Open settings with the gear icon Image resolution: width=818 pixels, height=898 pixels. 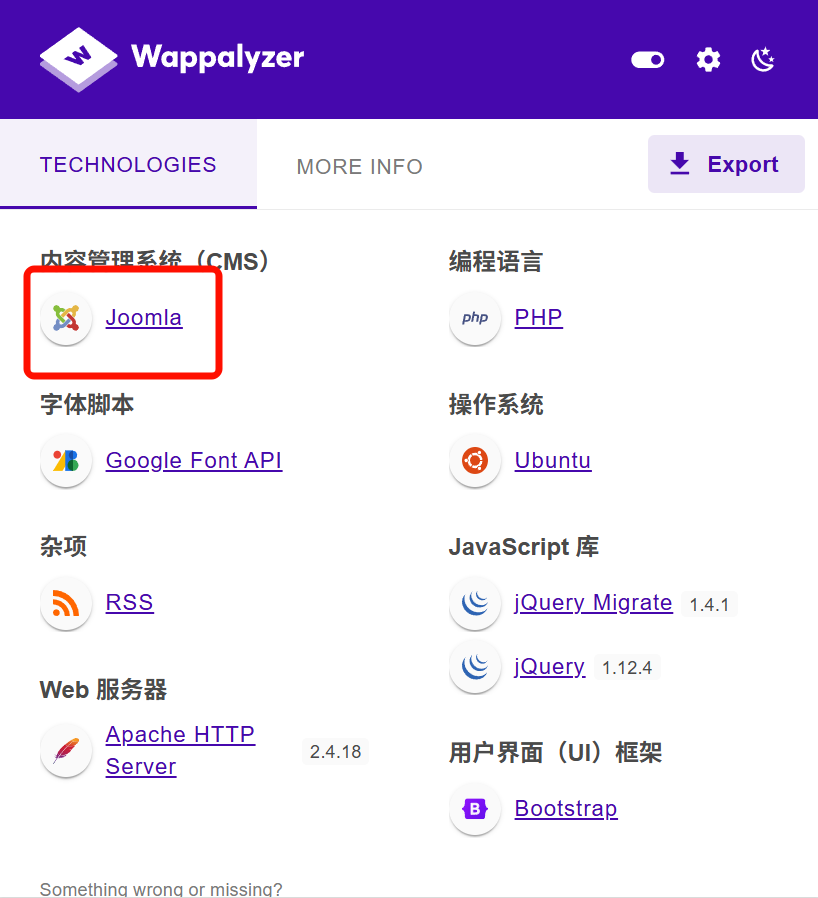[x=708, y=60]
